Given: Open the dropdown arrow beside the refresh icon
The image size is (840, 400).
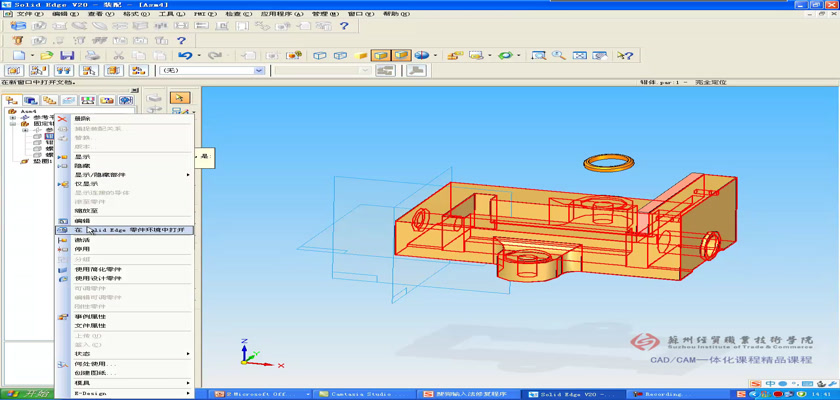Looking at the screenshot, I should pyautogui.click(x=519, y=55).
